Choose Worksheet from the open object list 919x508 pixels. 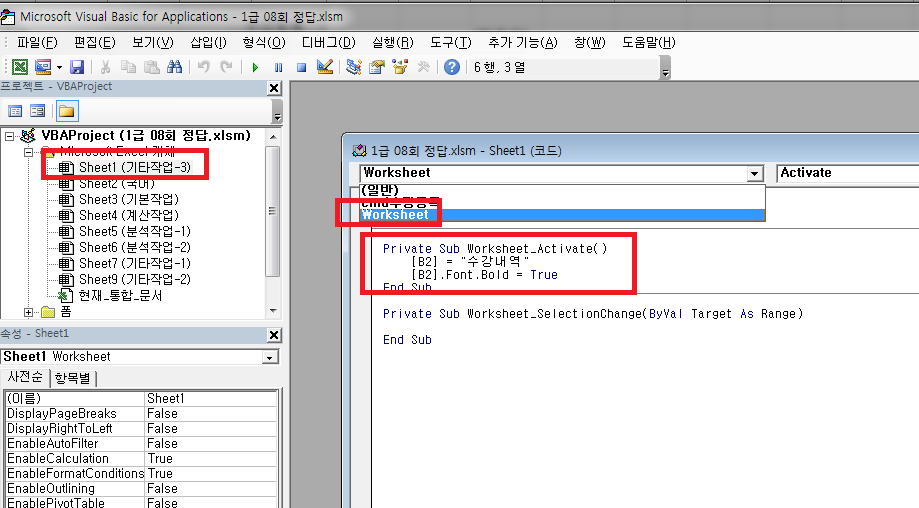click(395, 215)
